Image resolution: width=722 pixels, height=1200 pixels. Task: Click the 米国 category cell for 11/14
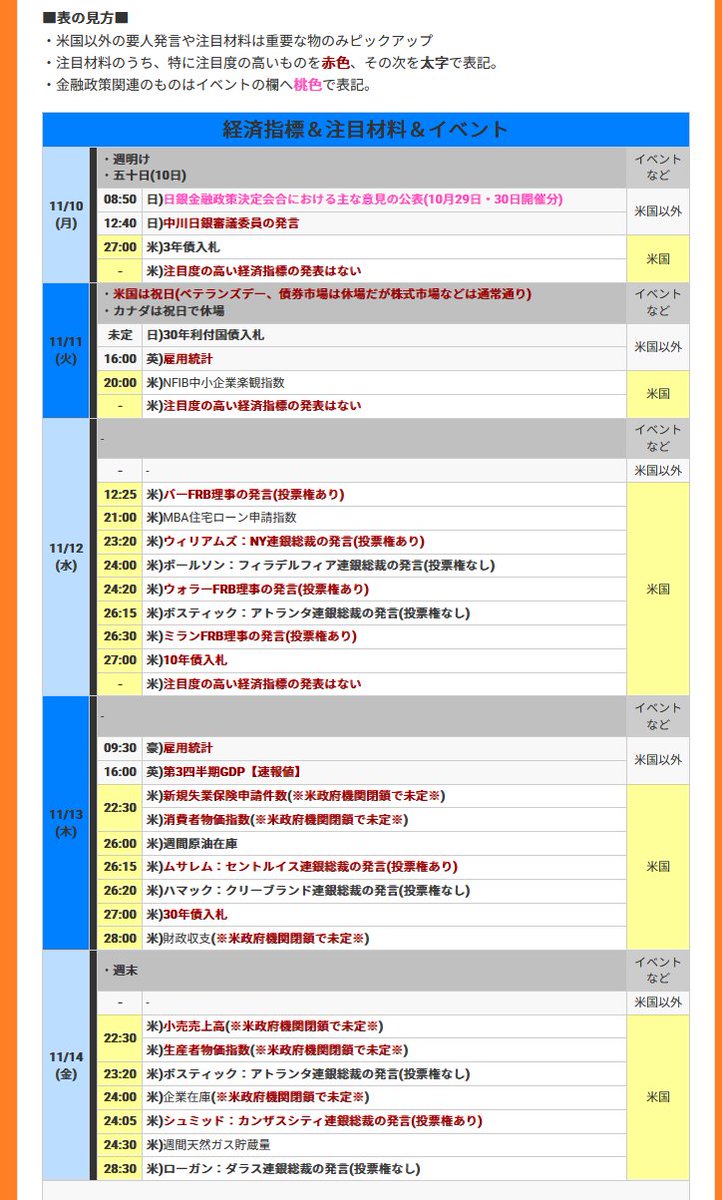[658, 1097]
